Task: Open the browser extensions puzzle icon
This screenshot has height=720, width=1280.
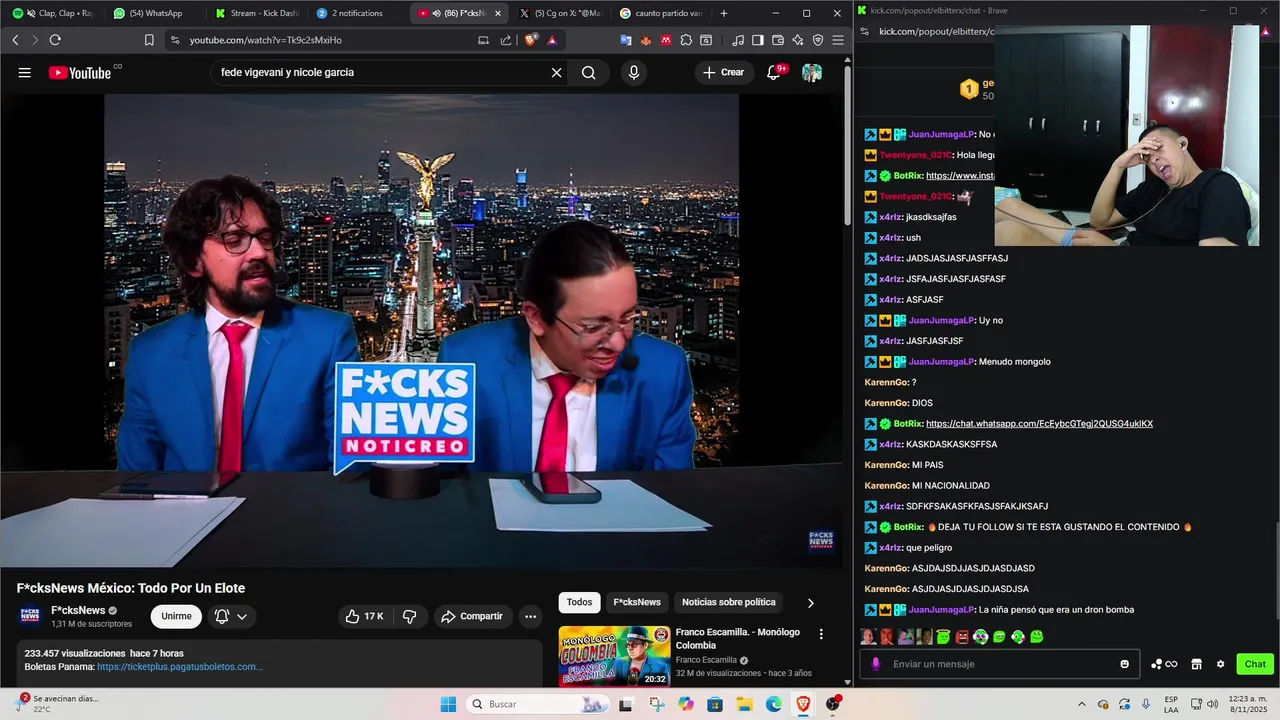Action: click(x=686, y=40)
